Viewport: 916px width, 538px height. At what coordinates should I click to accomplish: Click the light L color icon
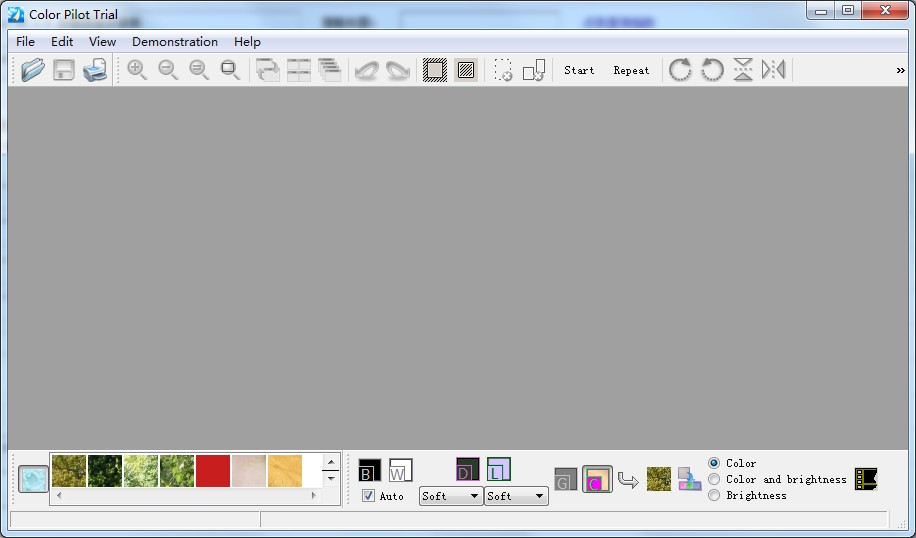[x=498, y=469]
